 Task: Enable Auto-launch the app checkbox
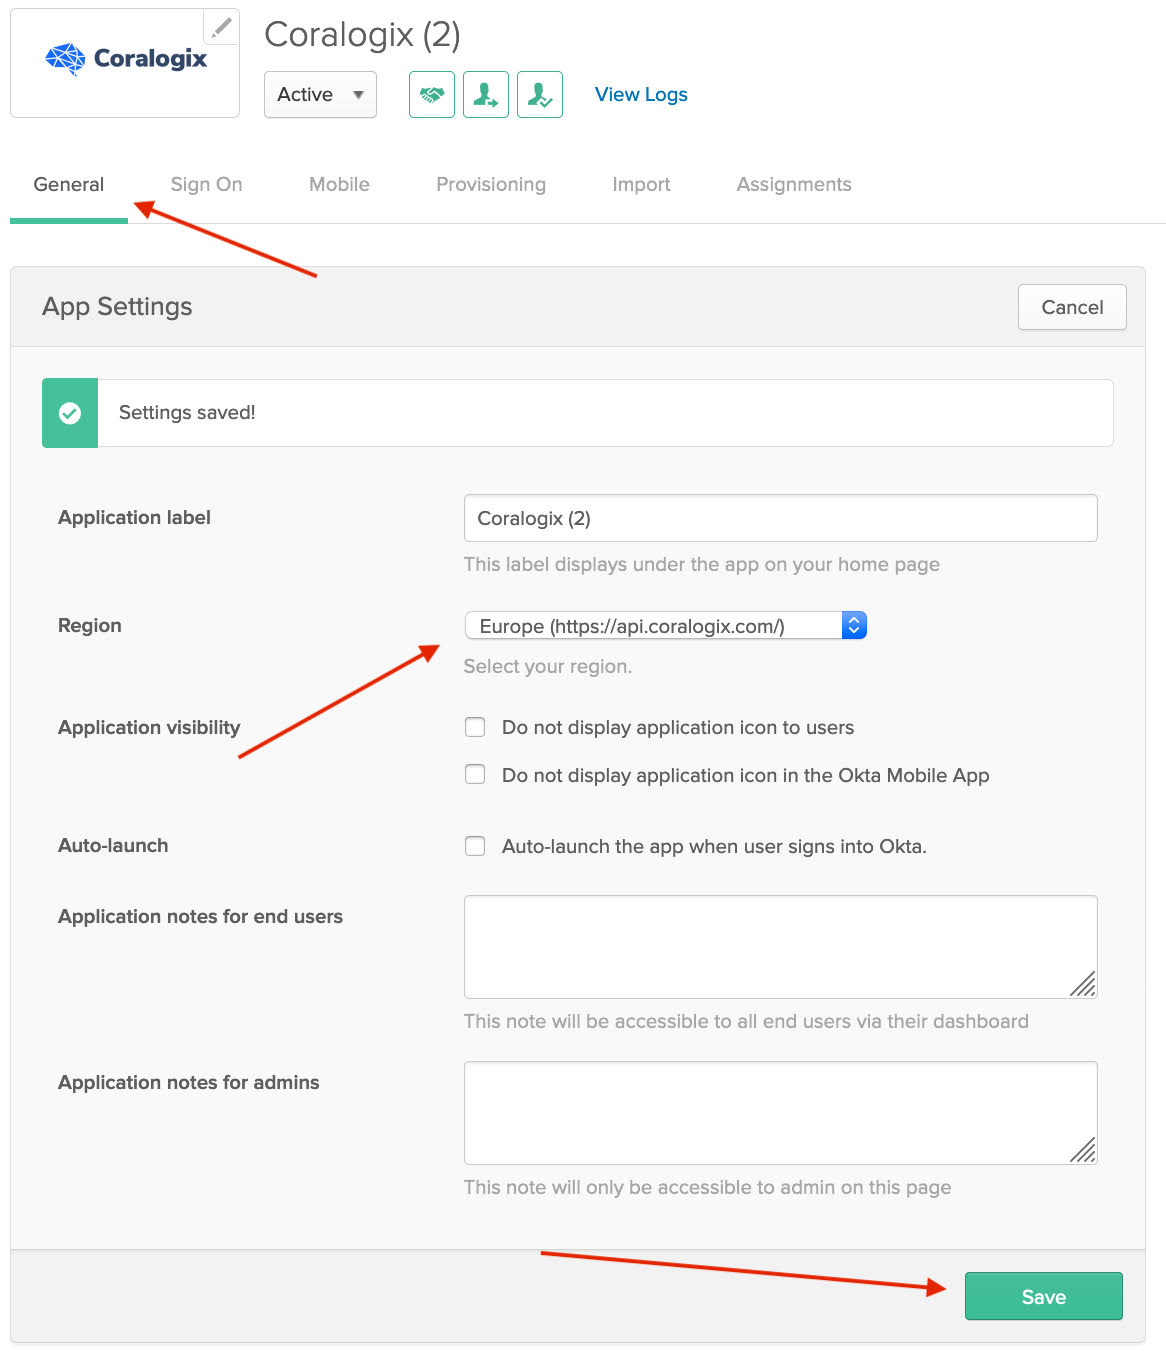click(x=475, y=846)
